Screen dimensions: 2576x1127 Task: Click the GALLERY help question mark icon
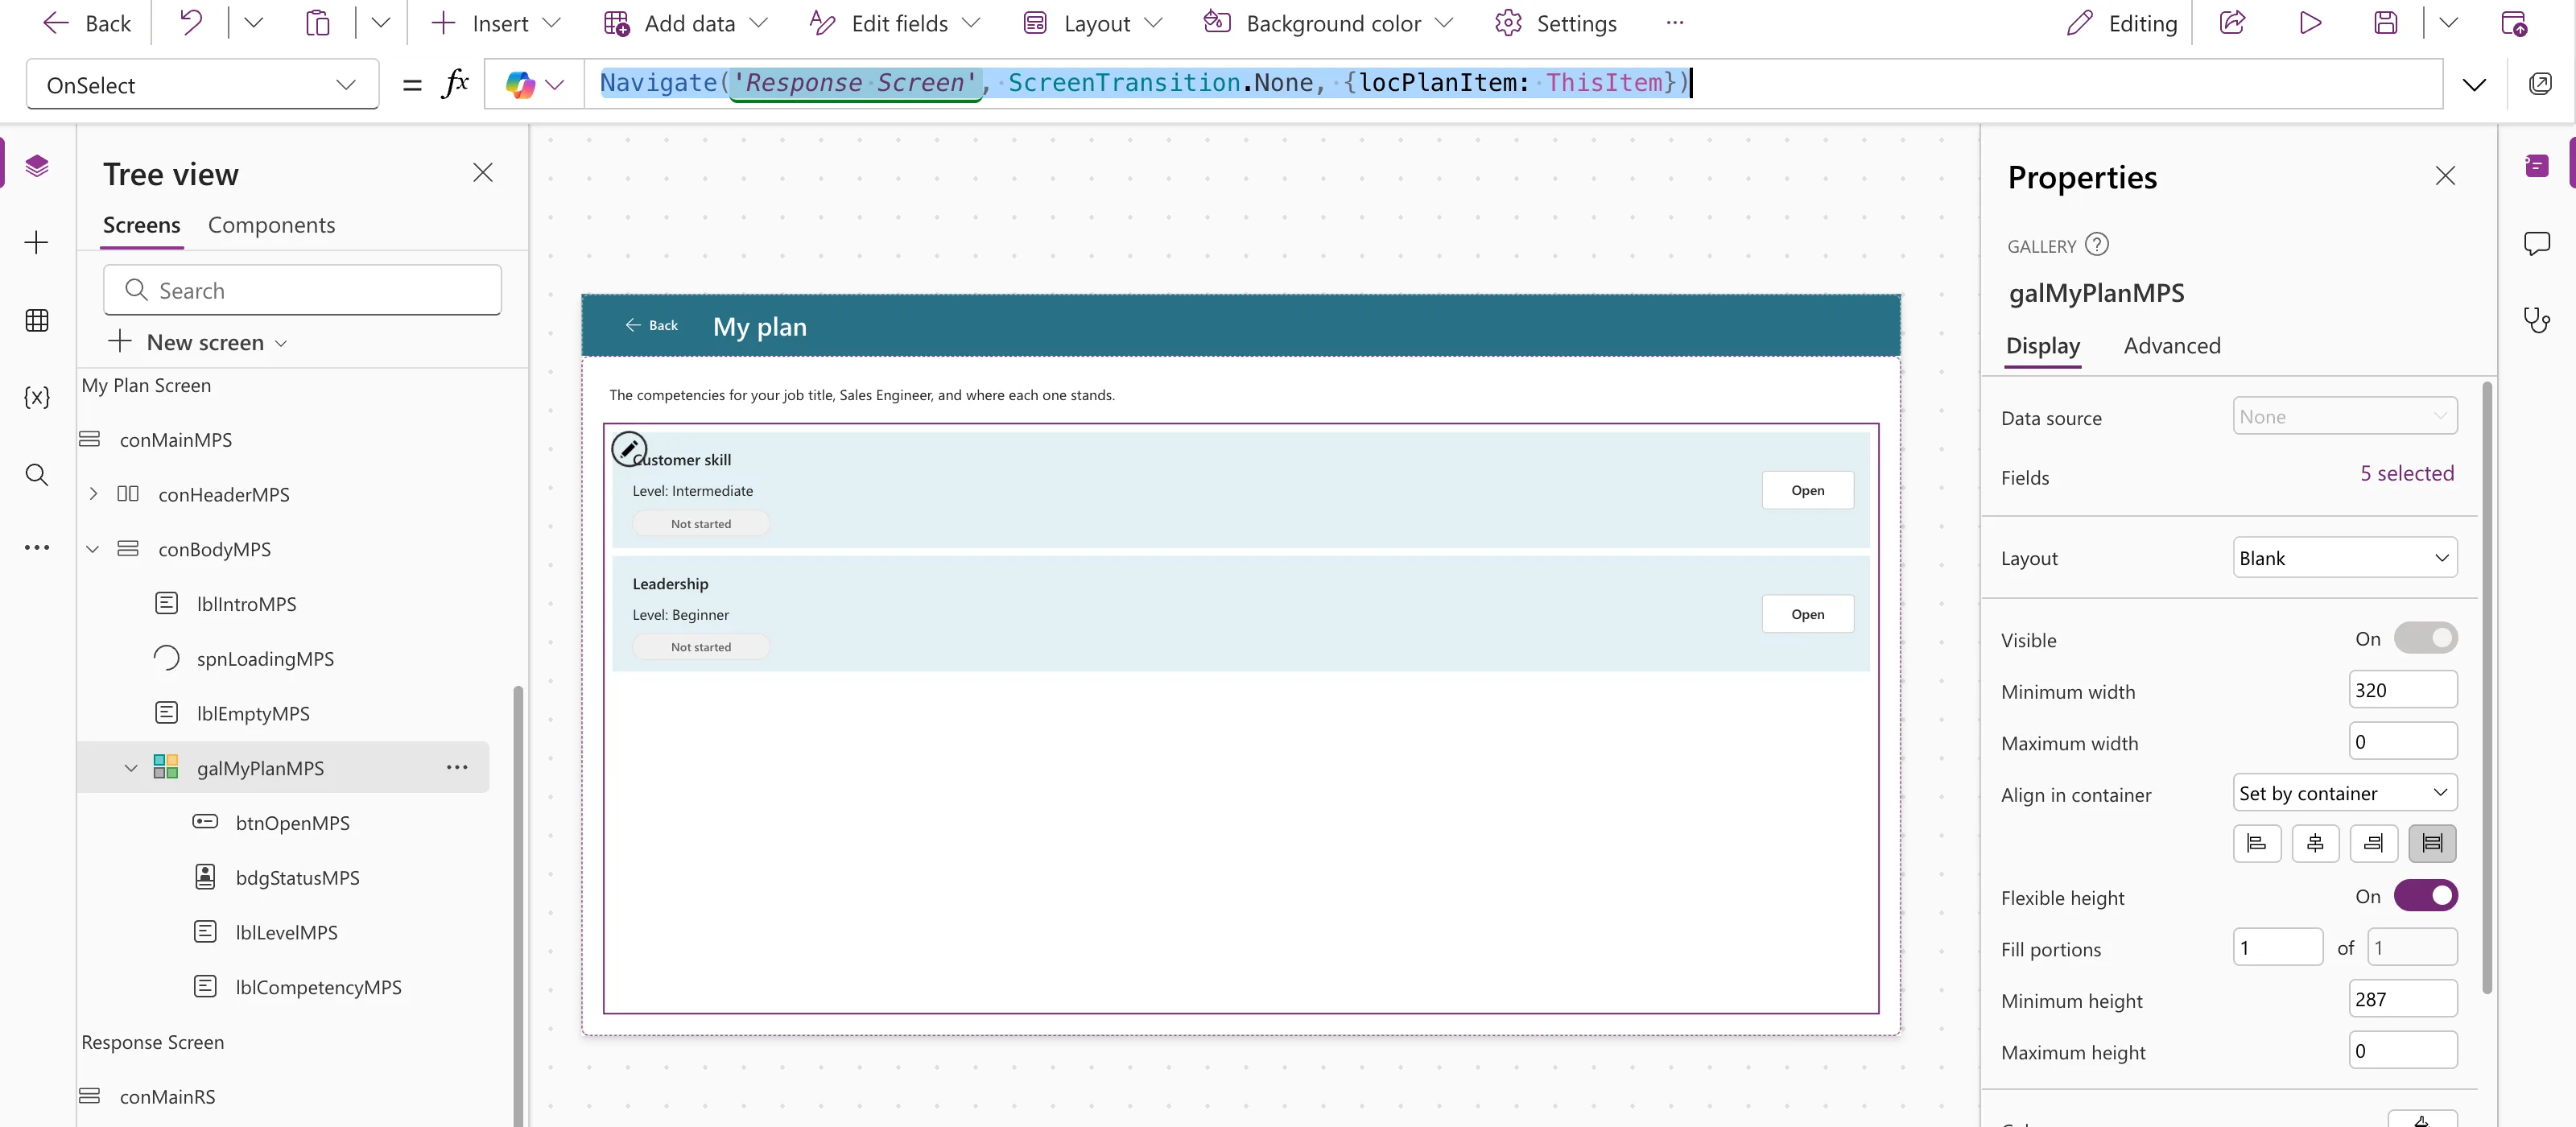(x=2097, y=244)
